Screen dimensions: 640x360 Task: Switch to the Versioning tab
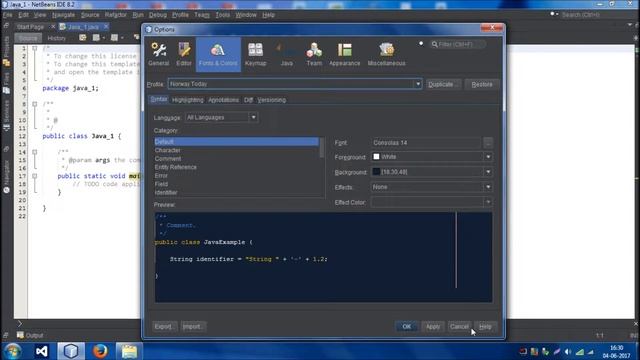click(271, 100)
